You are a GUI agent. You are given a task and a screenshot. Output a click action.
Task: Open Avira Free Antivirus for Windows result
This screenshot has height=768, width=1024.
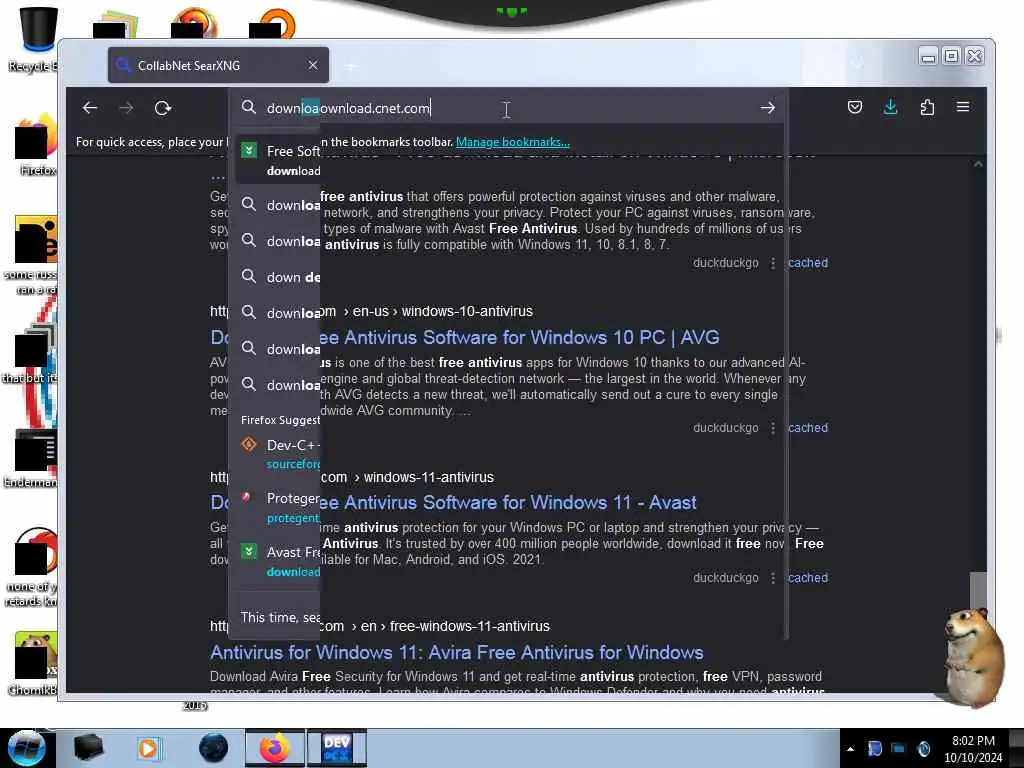(x=456, y=652)
